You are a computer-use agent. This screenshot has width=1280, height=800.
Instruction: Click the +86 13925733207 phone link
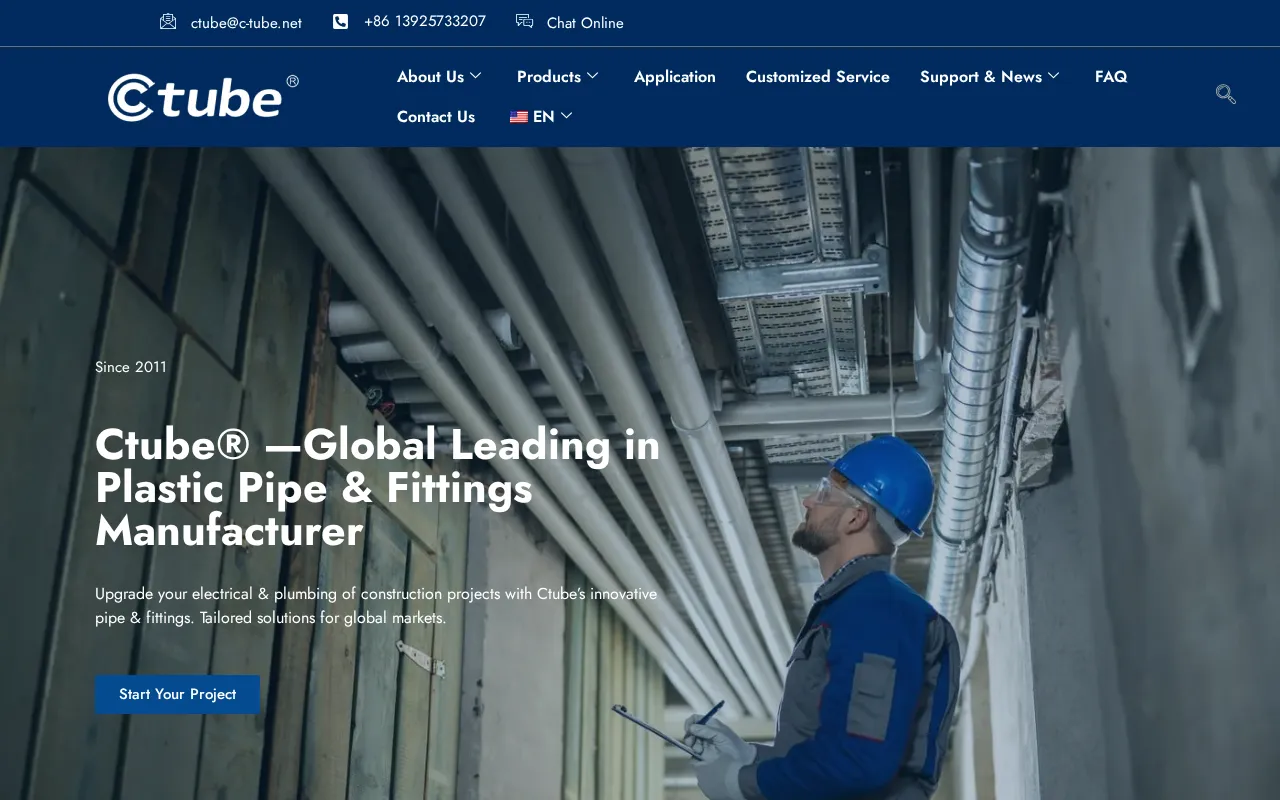pyautogui.click(x=425, y=21)
